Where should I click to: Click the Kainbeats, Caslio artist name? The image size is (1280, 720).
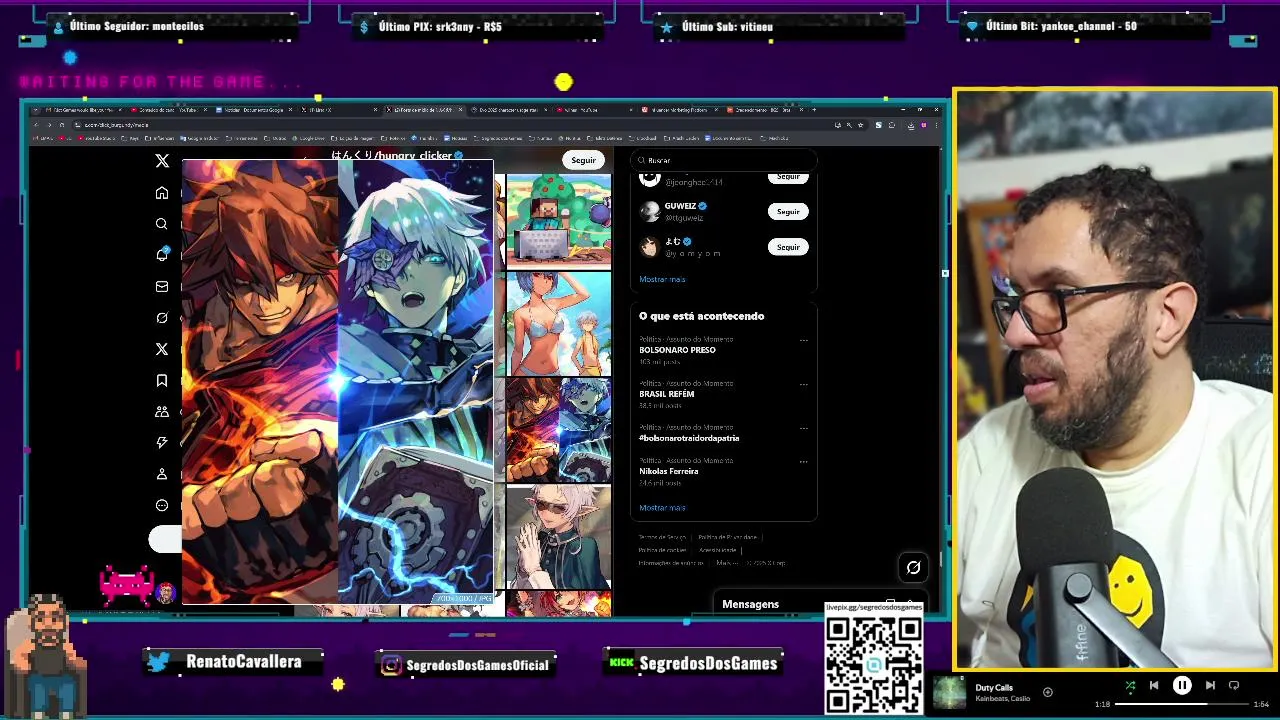pos(1002,698)
